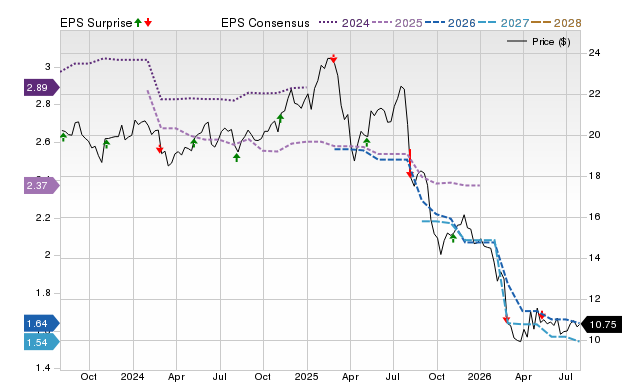This screenshot has height=382, width=640.
Task: Click the Oct x-axis label preceding 2024
Action: pyautogui.click(x=89, y=376)
